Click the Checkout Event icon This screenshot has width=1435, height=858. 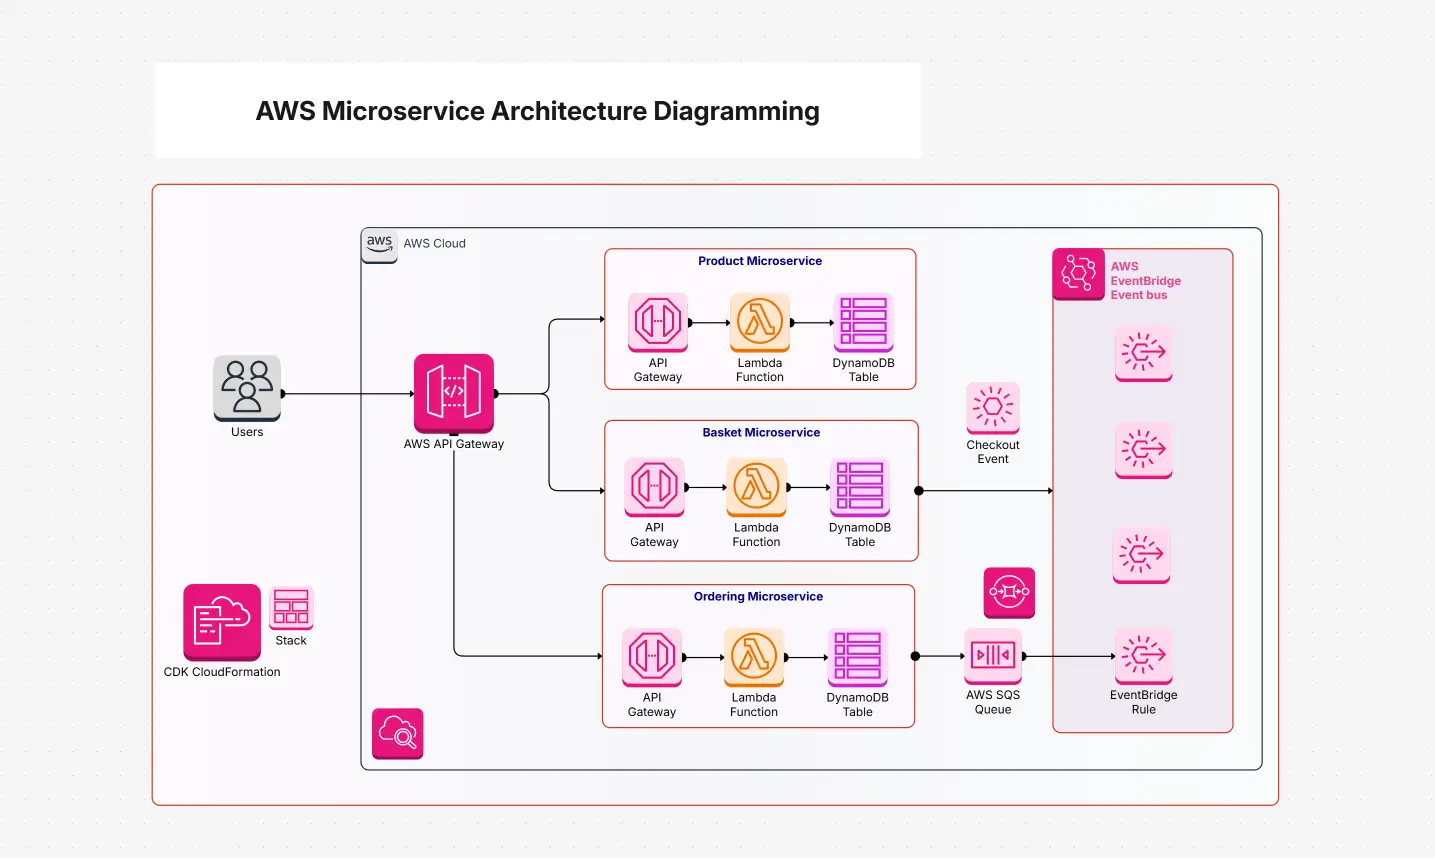tap(993, 408)
